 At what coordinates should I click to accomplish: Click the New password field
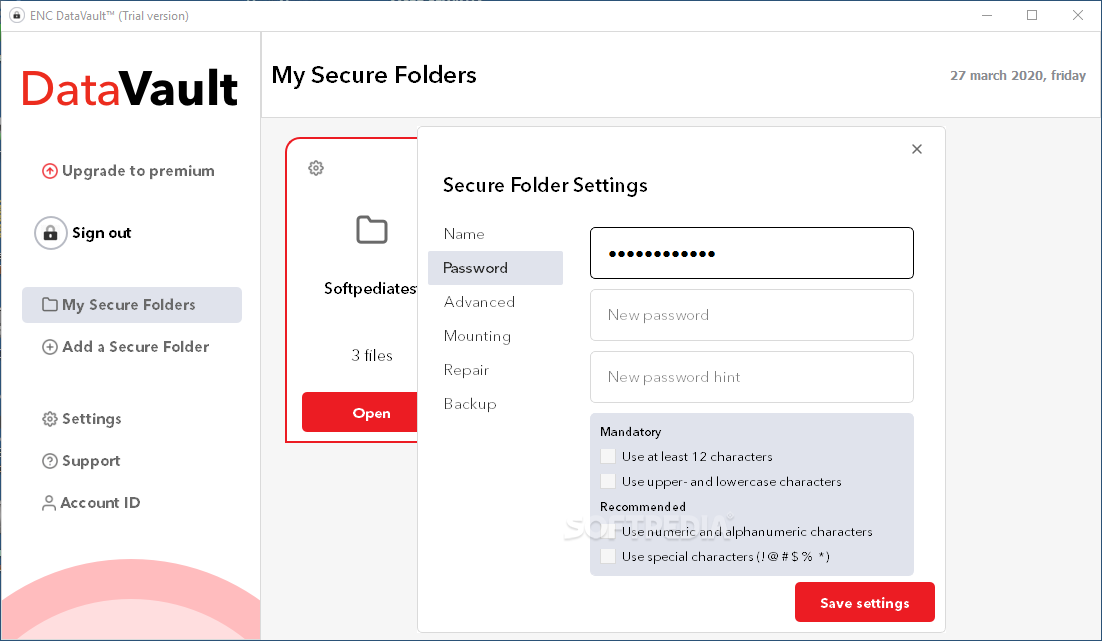(x=751, y=315)
